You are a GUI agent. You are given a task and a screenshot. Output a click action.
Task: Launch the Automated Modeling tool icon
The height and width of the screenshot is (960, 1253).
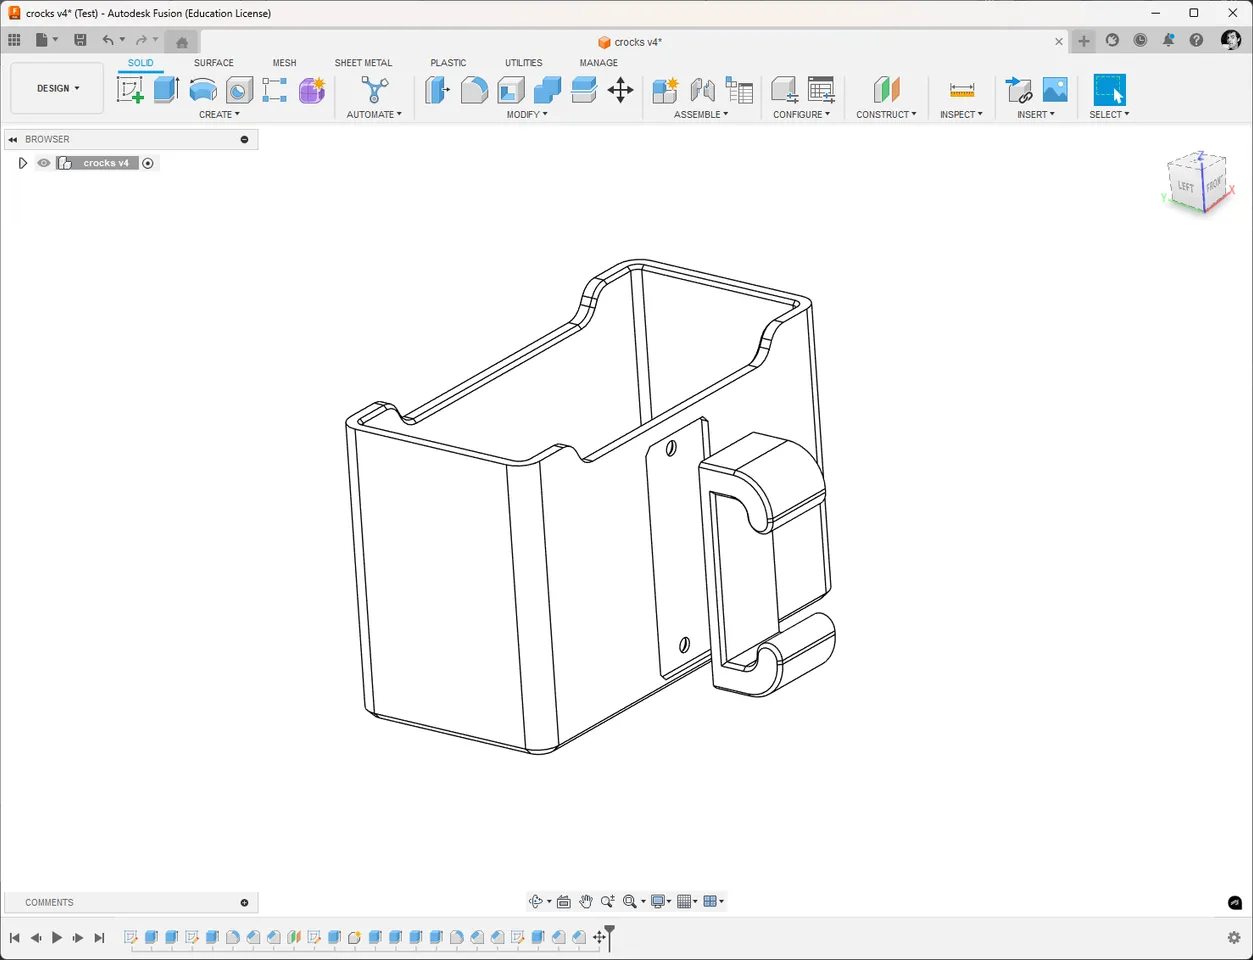[x=374, y=90]
